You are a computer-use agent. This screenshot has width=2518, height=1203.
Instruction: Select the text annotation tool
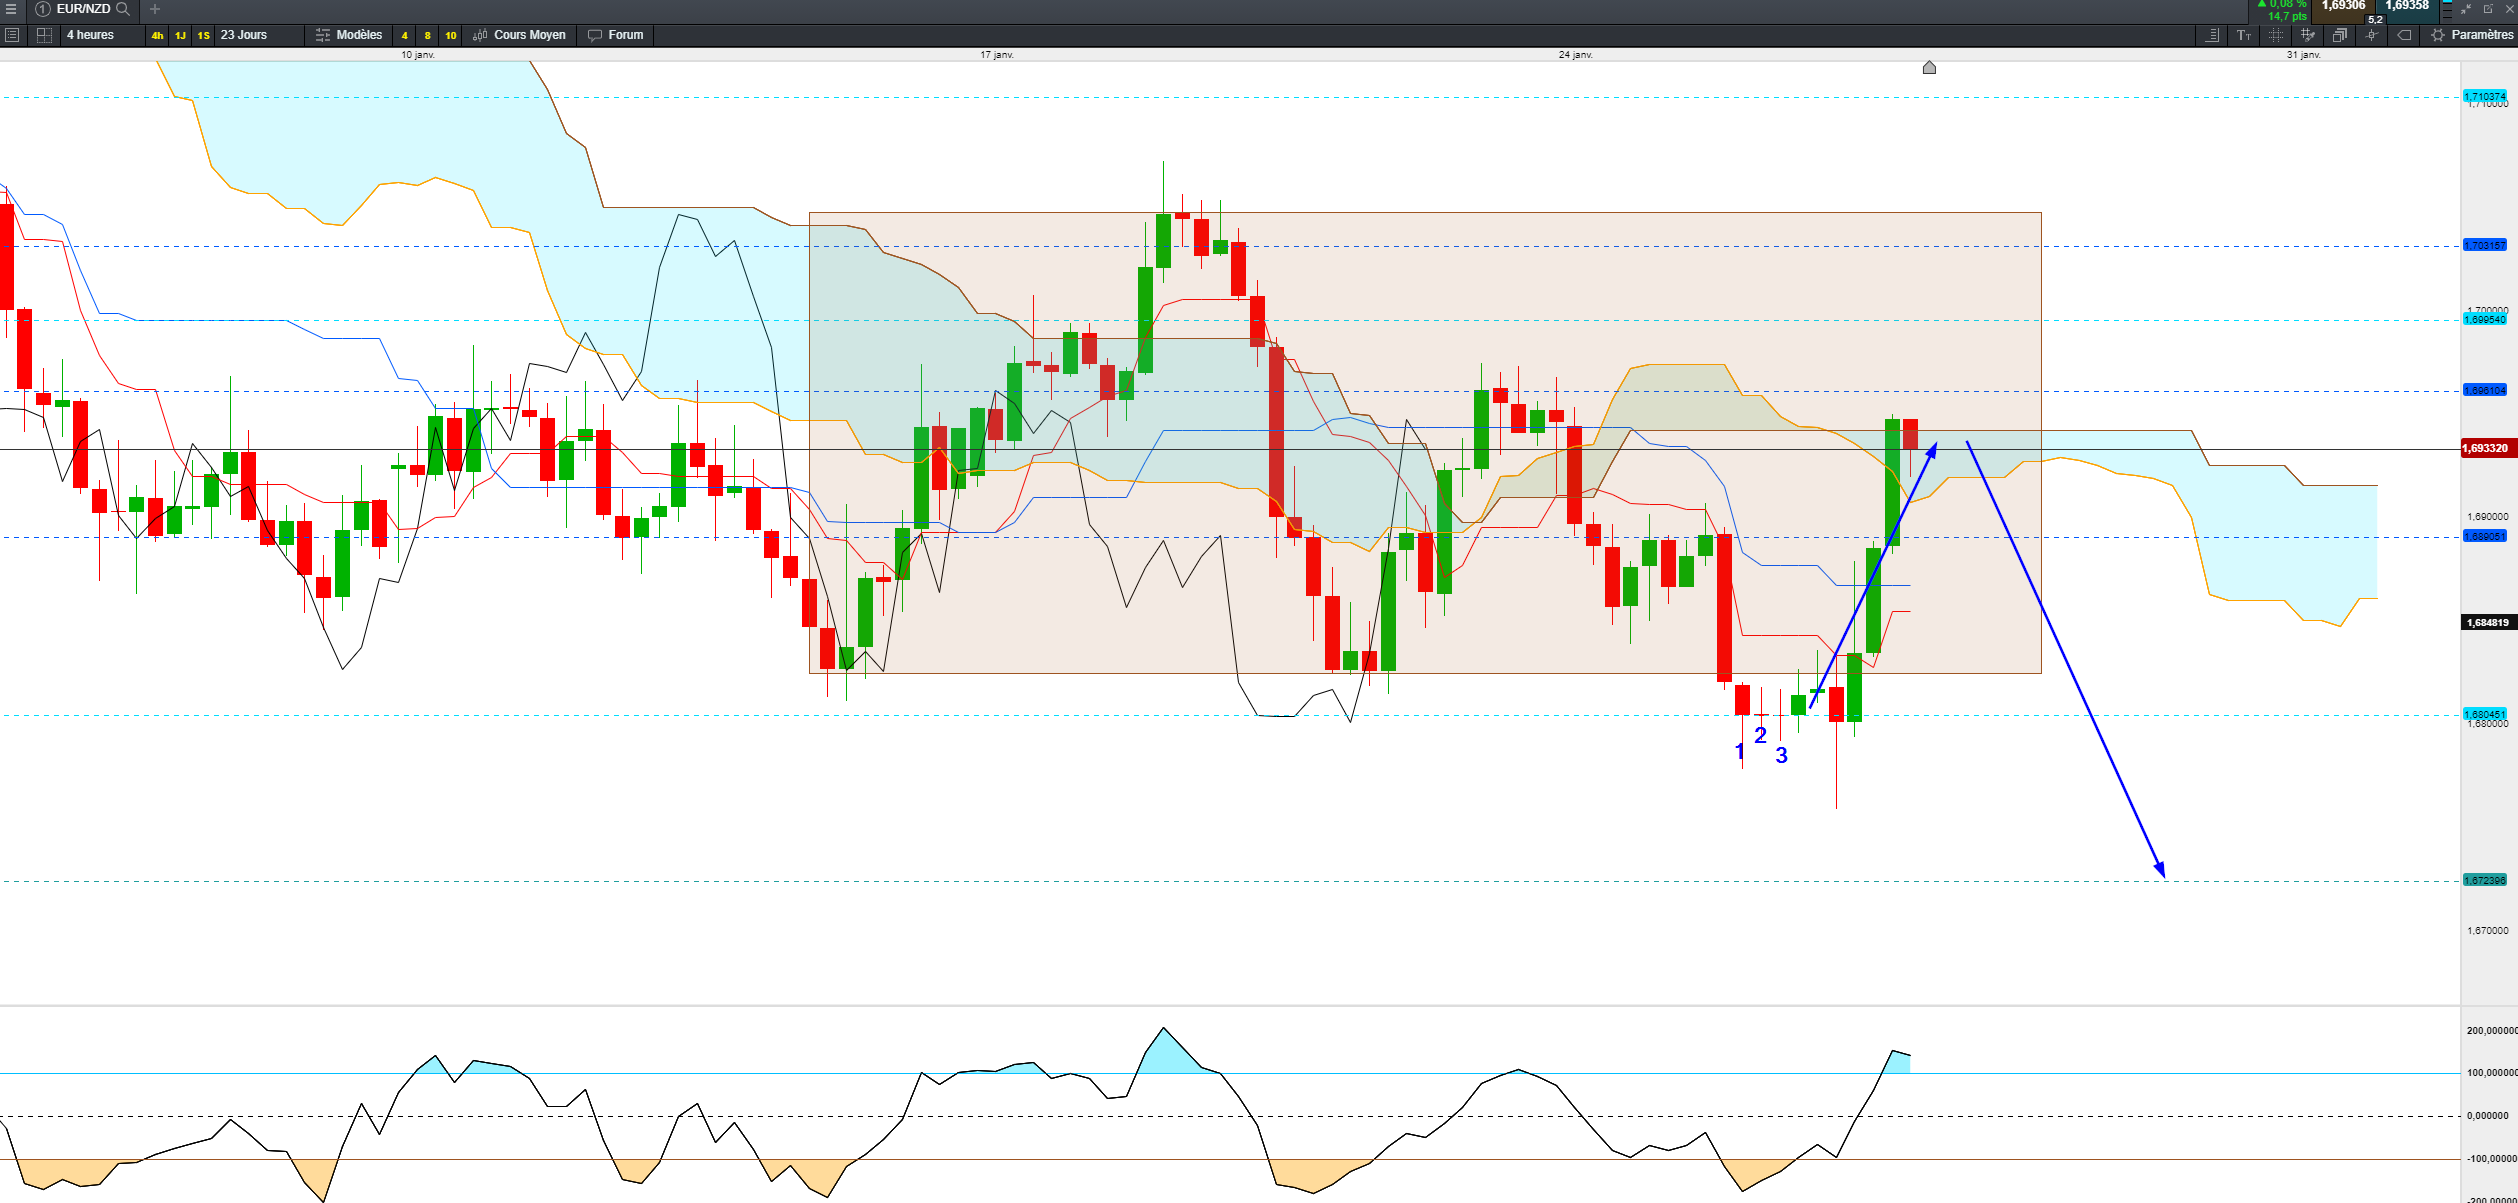coord(2244,35)
